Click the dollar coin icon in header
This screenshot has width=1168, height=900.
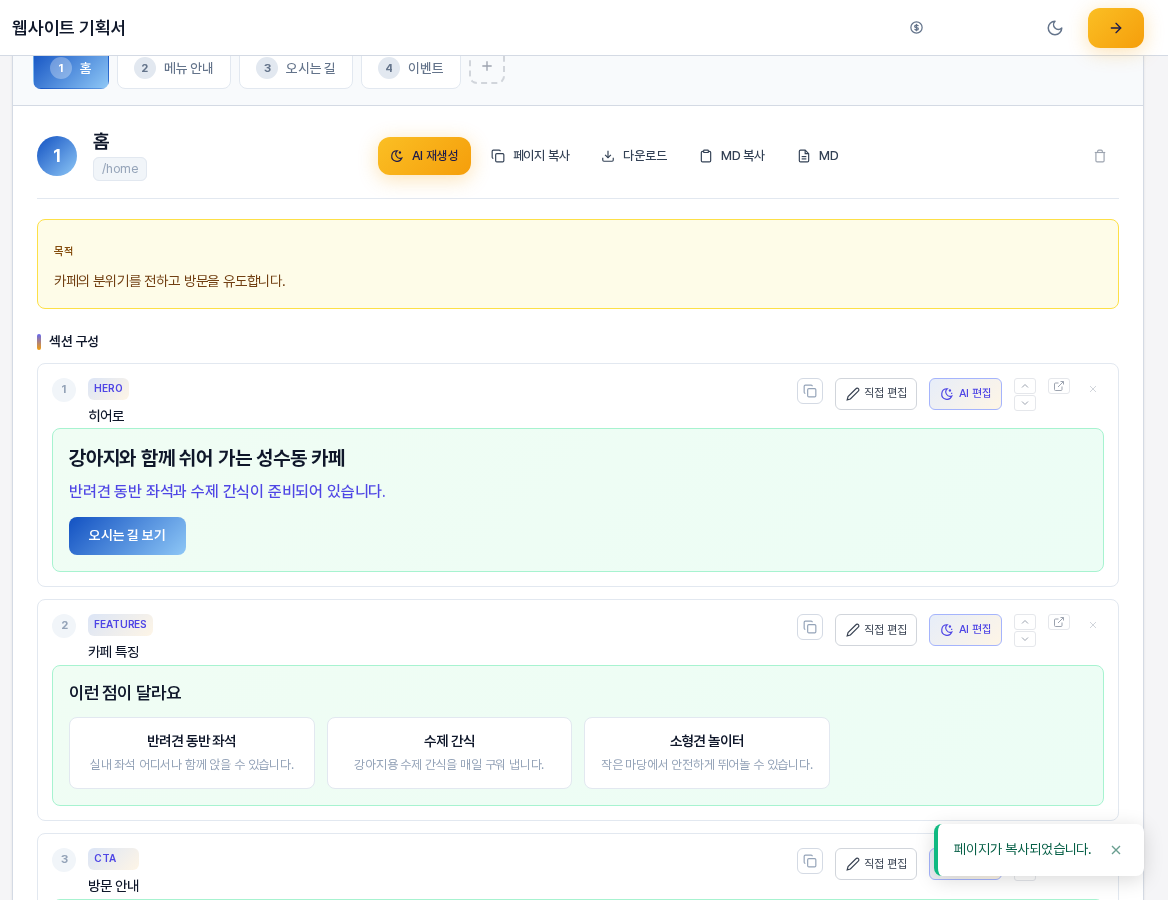click(x=916, y=28)
